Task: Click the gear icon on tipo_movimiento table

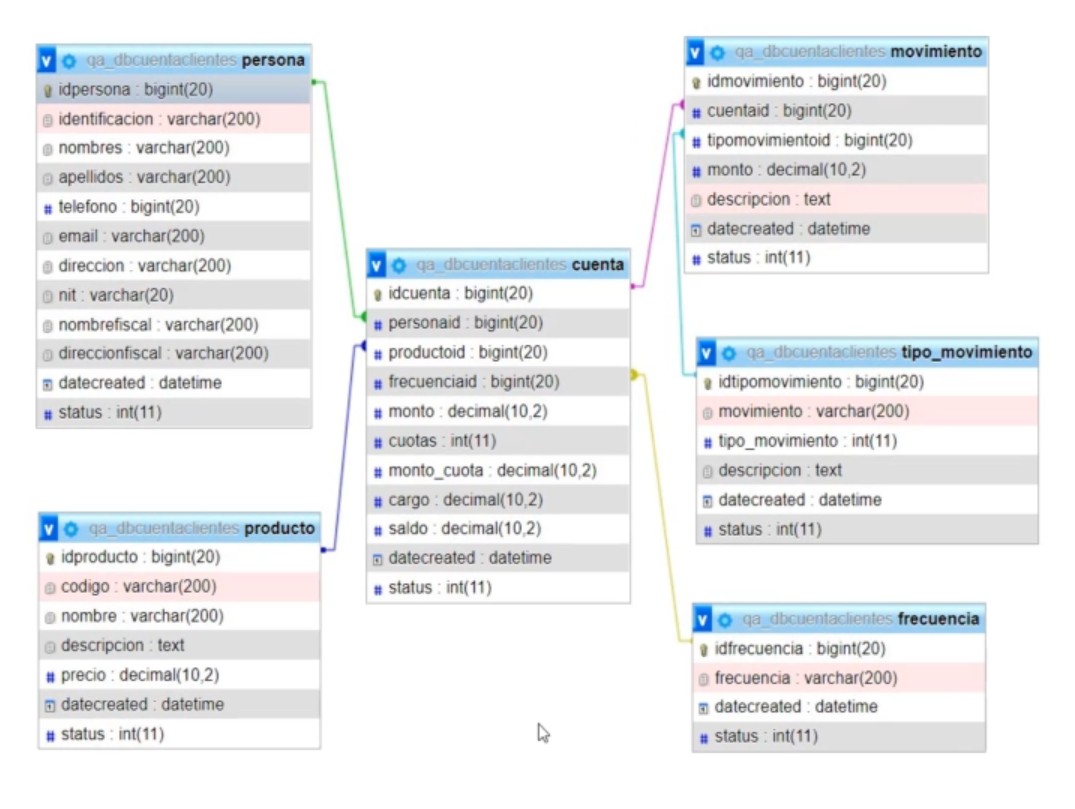Action: [x=729, y=353]
